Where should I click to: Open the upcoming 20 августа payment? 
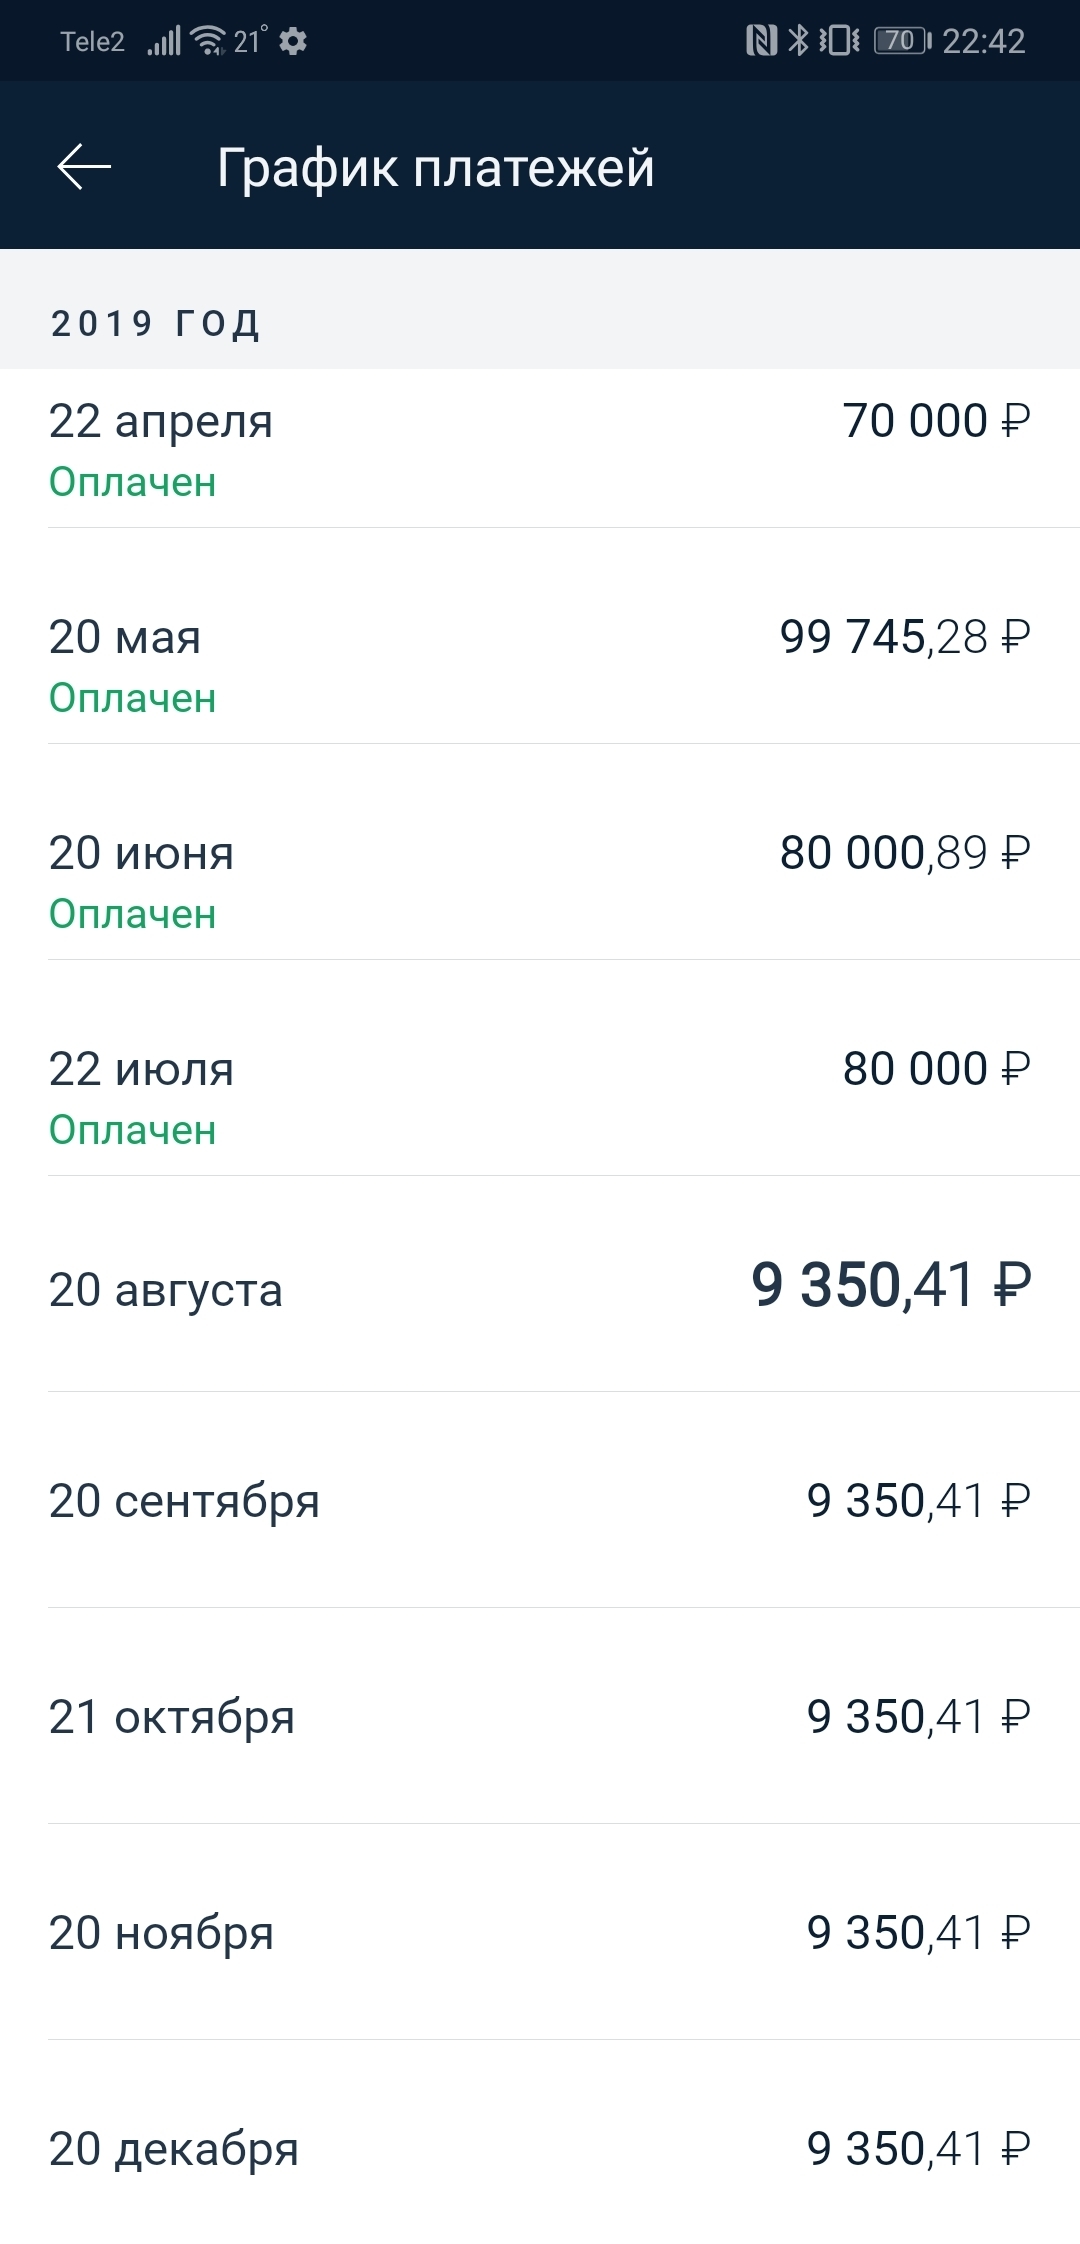(x=540, y=1288)
